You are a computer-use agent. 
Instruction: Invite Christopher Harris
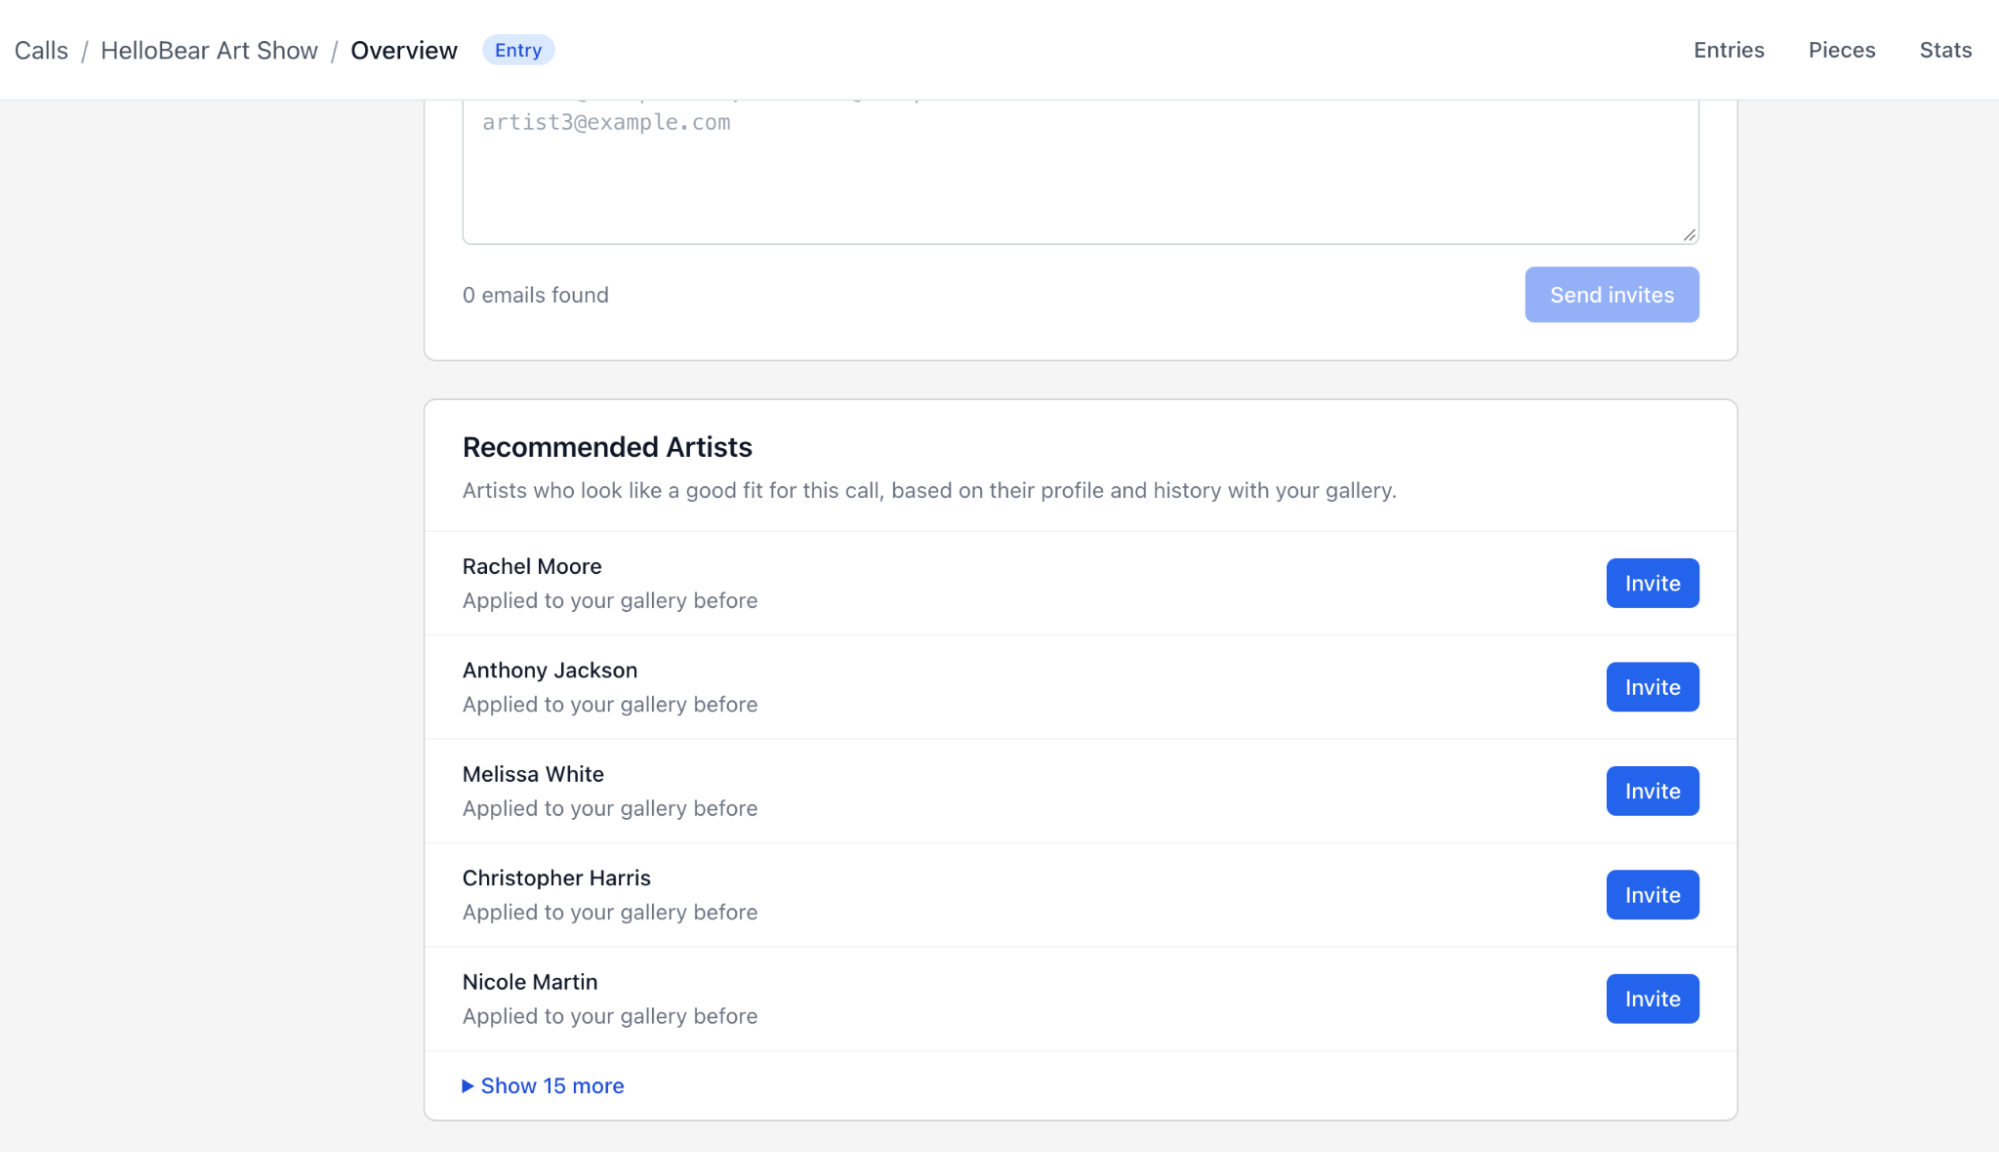(1652, 895)
